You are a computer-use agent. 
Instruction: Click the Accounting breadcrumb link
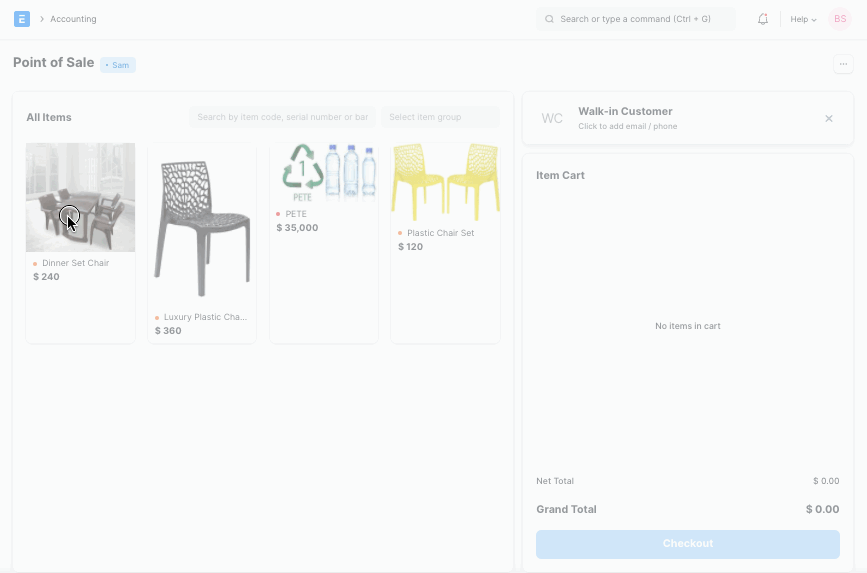pyautogui.click(x=73, y=19)
